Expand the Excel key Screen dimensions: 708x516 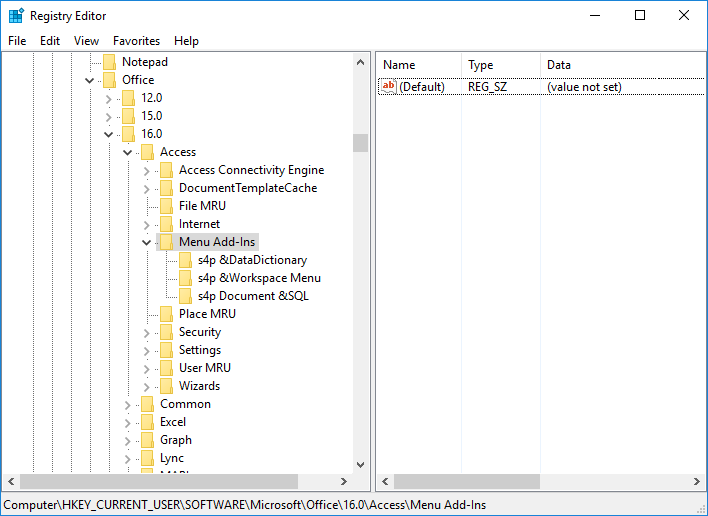127,423
